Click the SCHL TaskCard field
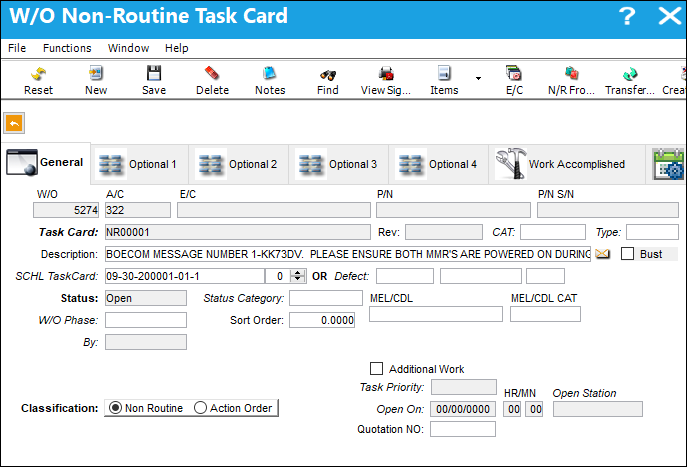The height and width of the screenshot is (467, 687). pos(185,276)
